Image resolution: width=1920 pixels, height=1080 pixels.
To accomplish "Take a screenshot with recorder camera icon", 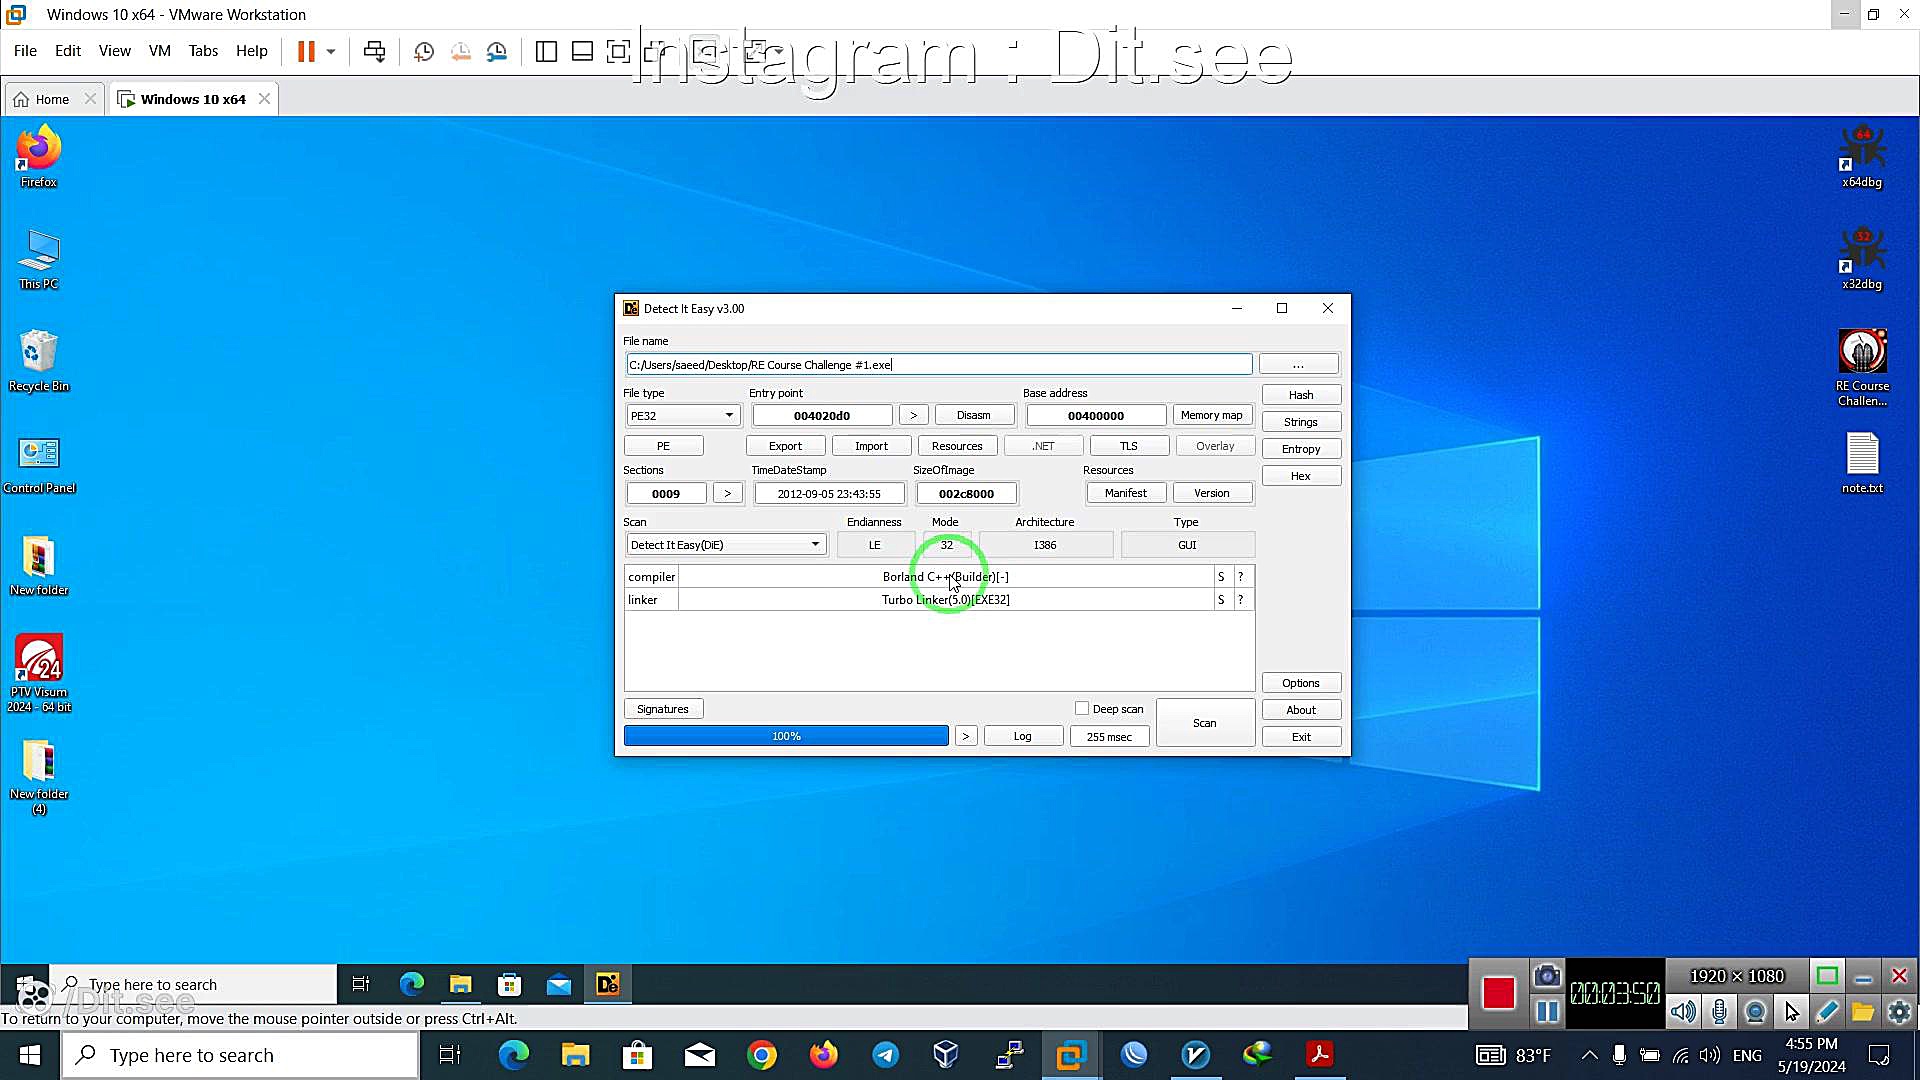I will (1547, 975).
